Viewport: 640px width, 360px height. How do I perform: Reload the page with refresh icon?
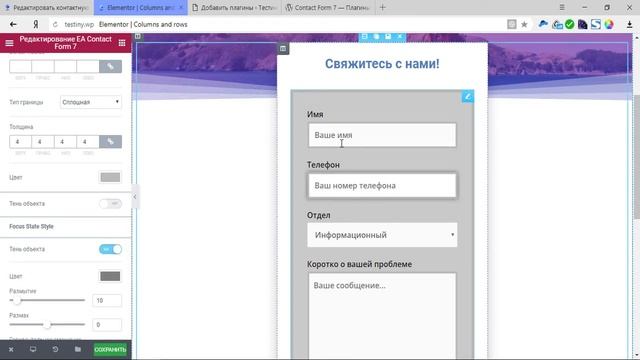pyautogui.click(x=55, y=24)
